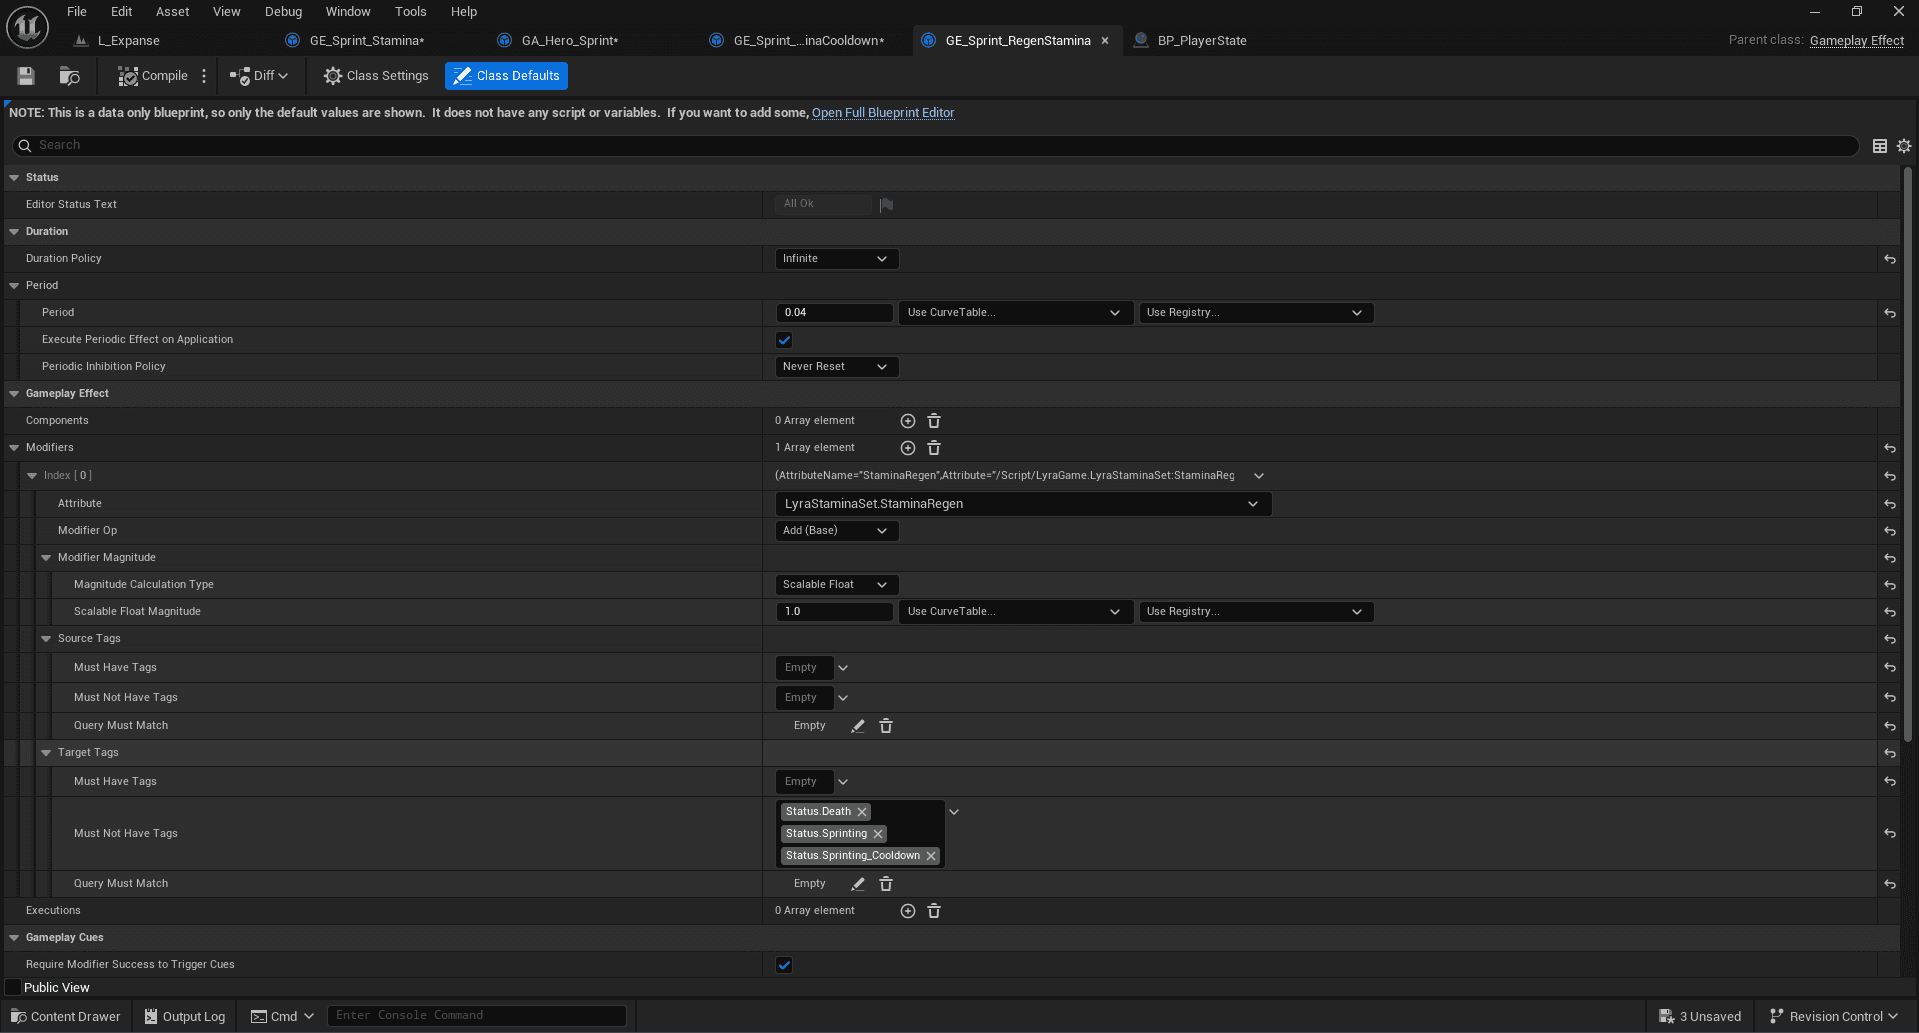The width and height of the screenshot is (1919, 1033).
Task: Close the GE_Sprint_RegenStamina tab
Action: (1105, 41)
